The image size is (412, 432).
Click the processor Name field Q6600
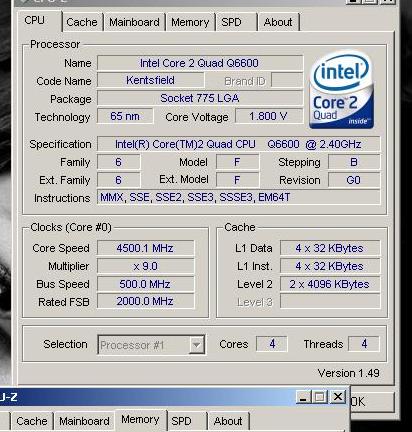point(200,63)
